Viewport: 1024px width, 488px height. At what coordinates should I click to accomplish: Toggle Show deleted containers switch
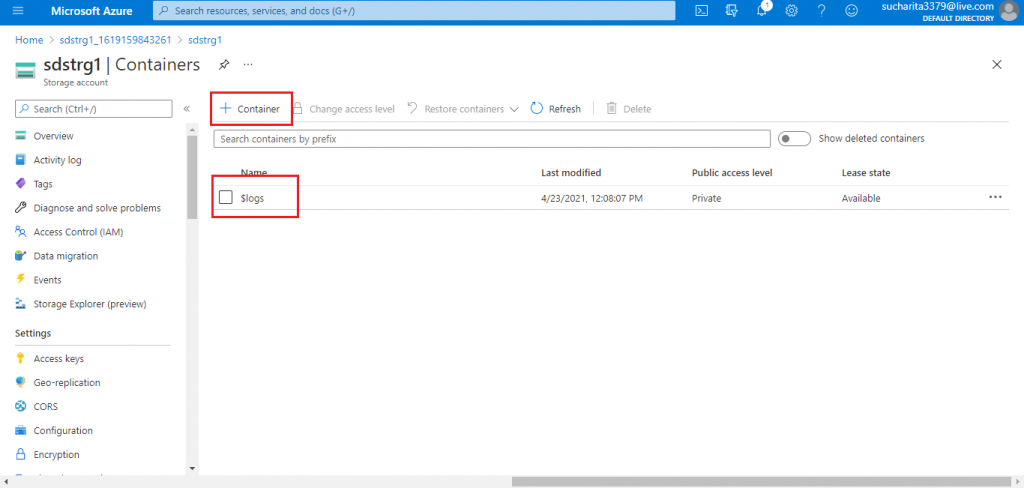click(794, 138)
